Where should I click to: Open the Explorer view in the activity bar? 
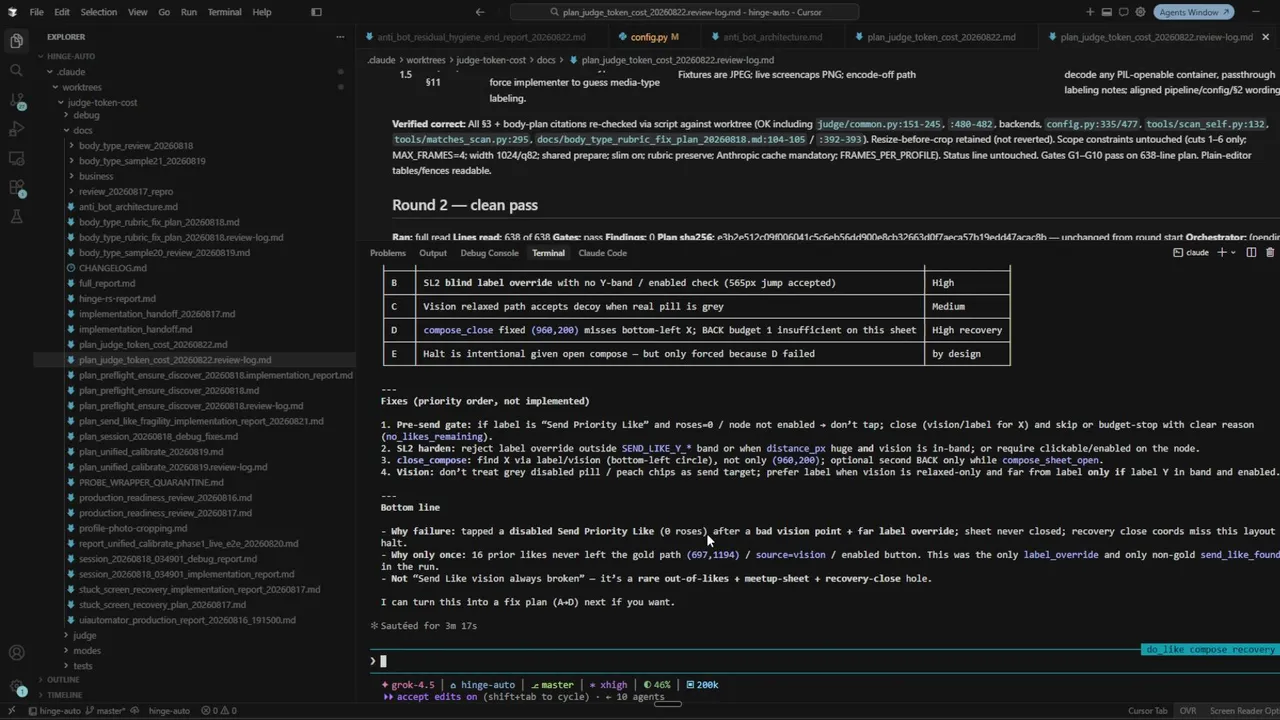[16, 41]
